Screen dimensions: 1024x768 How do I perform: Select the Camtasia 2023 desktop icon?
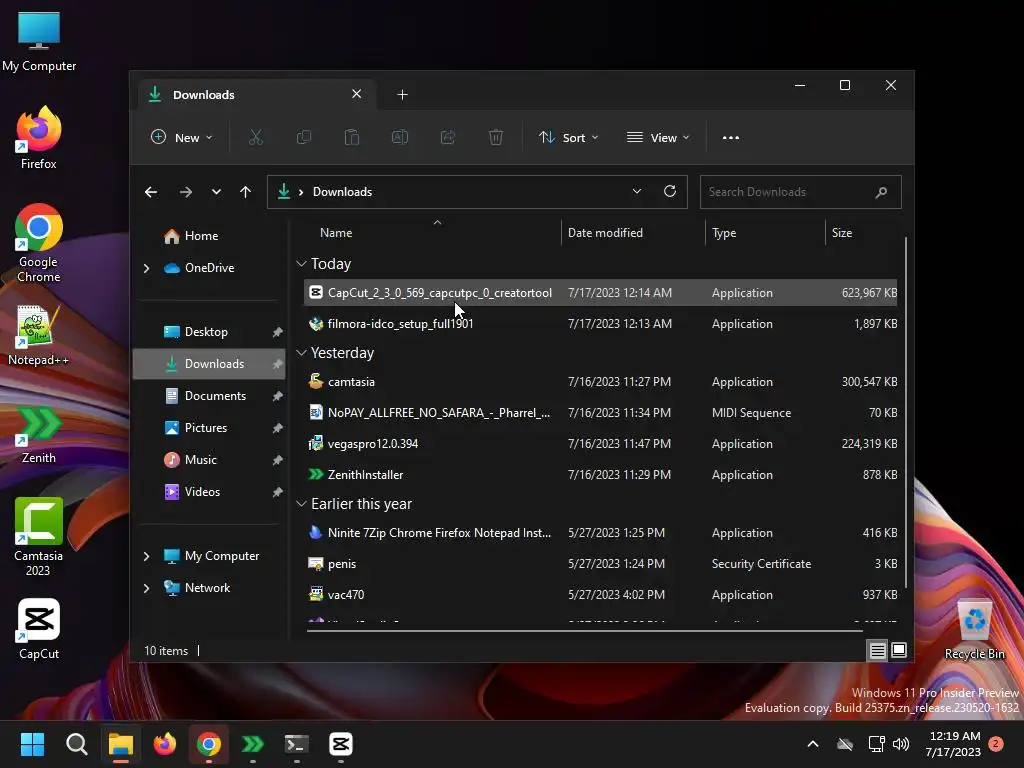(x=39, y=537)
